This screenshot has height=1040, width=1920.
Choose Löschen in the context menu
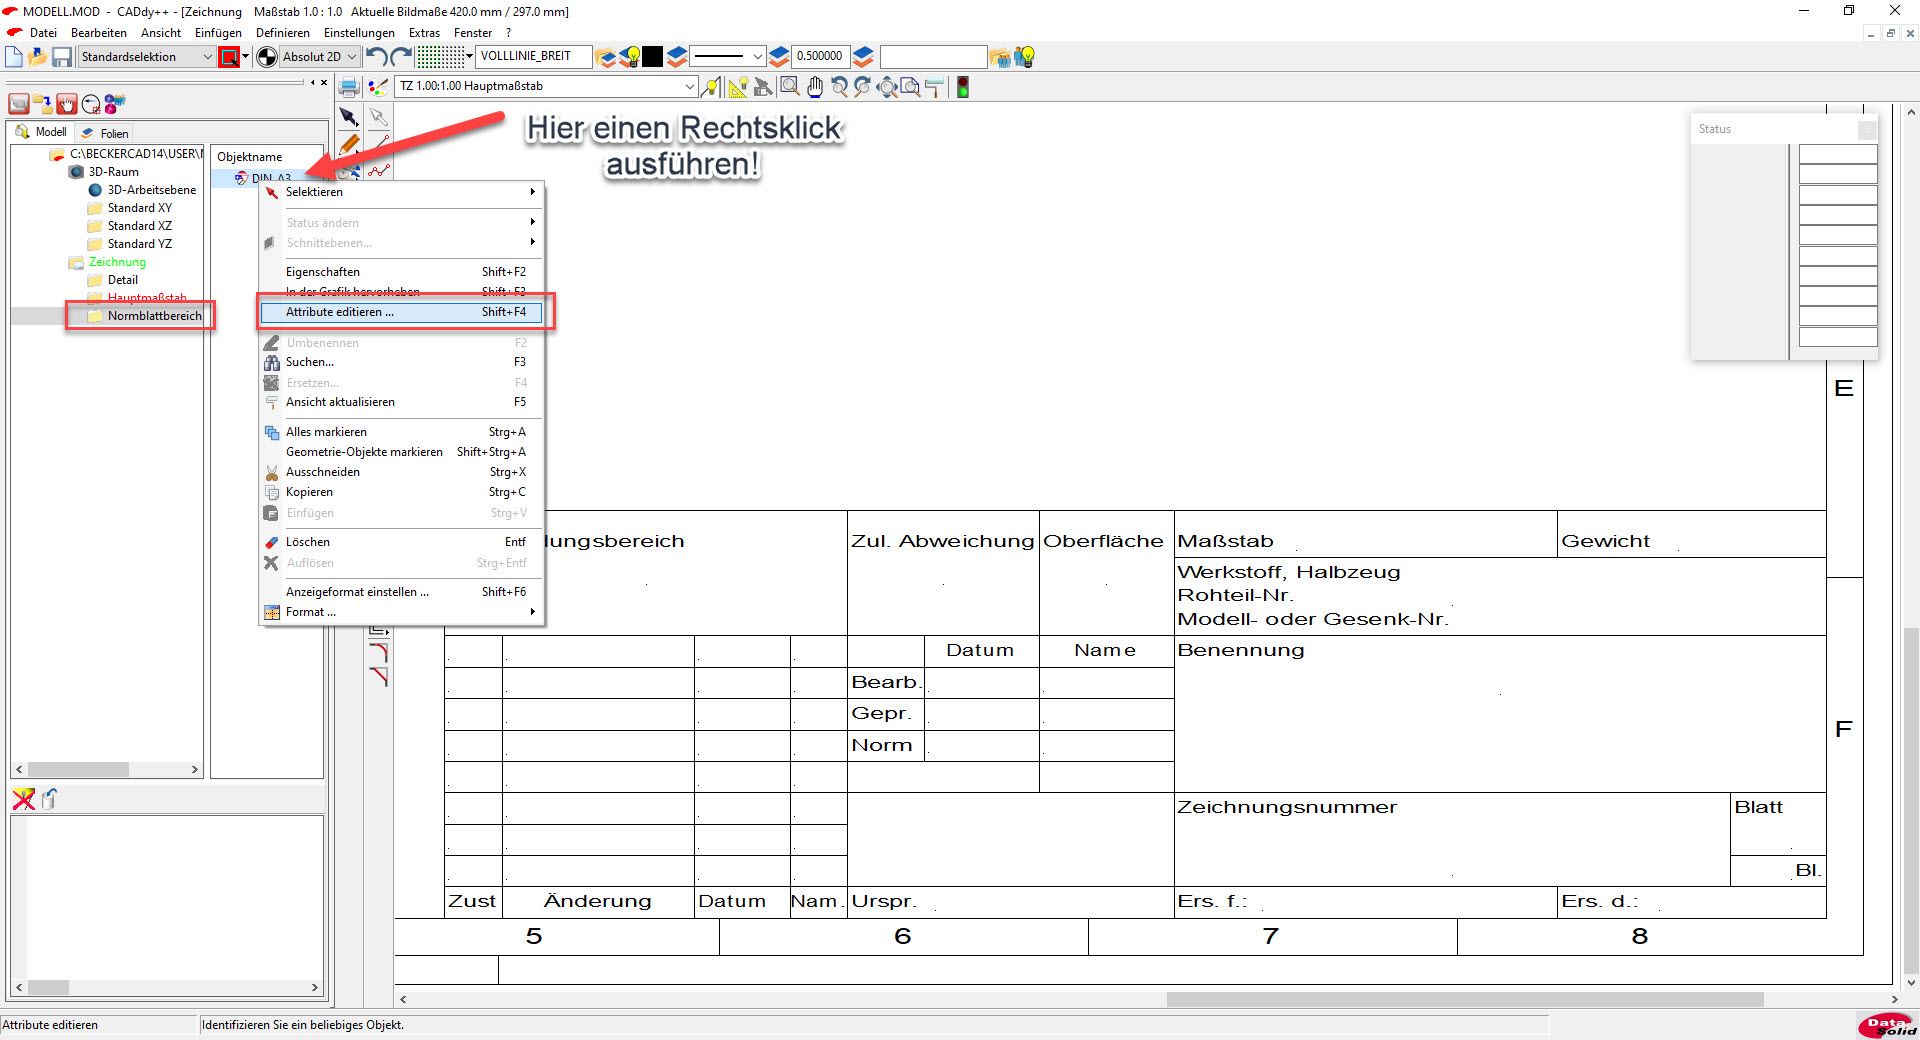[401, 542]
